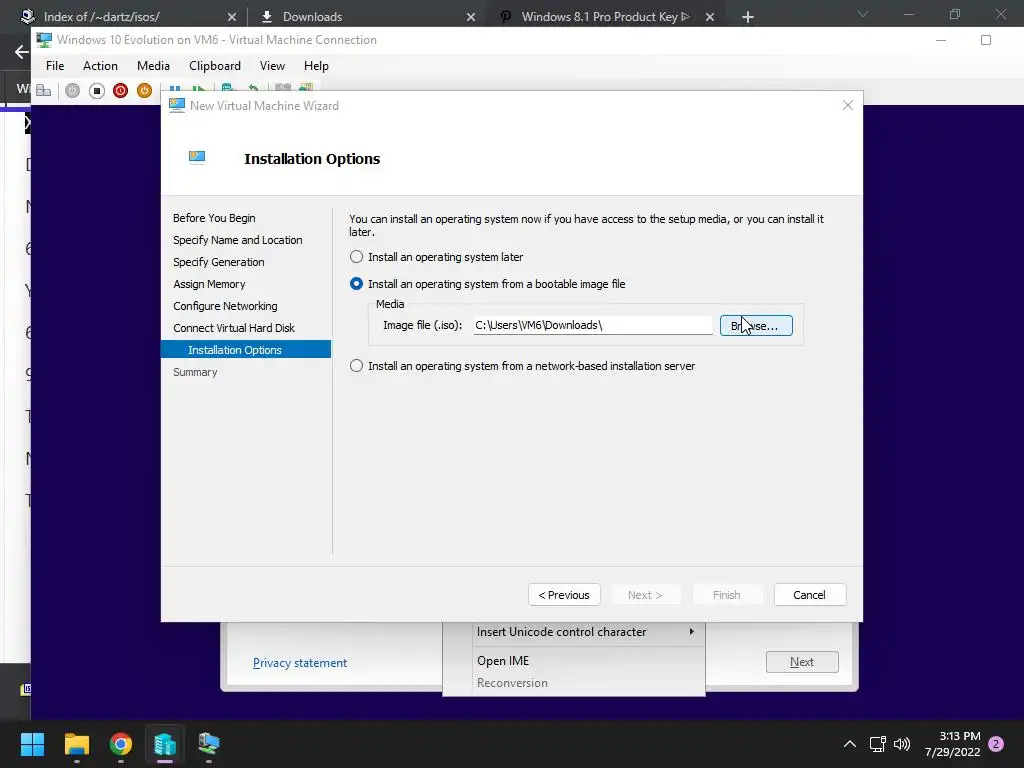Screen dimensions: 1024x768
Task: Click the Finish button
Action: click(x=726, y=595)
